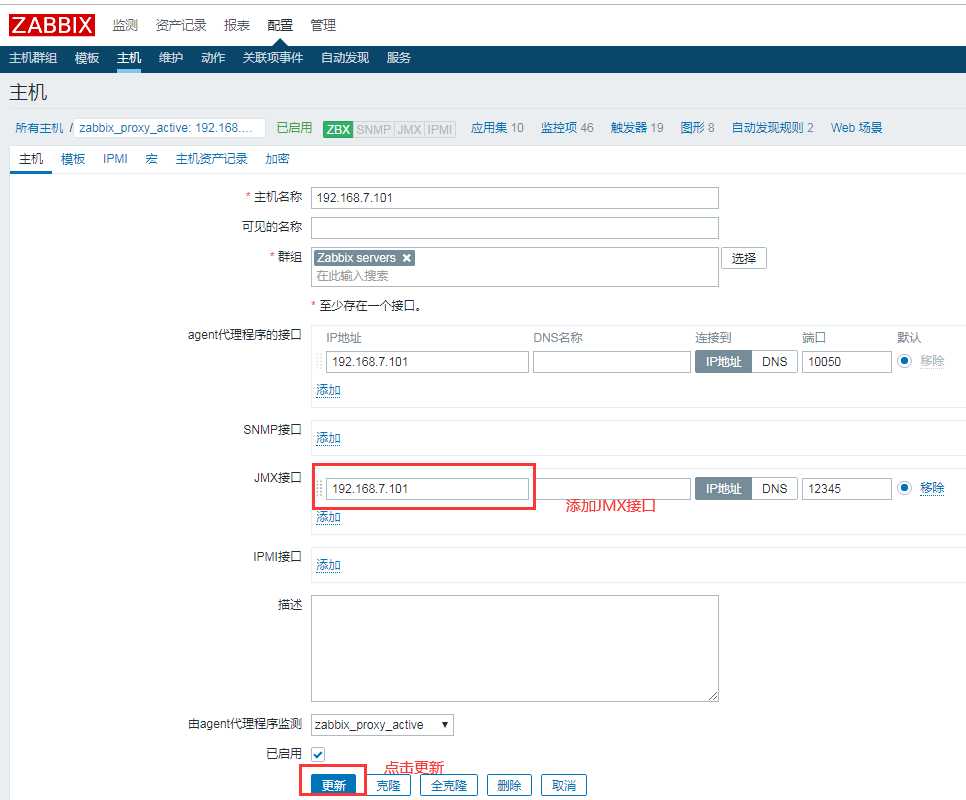Open the zabbix_proxy_active host breadcrumb link

pos(166,128)
